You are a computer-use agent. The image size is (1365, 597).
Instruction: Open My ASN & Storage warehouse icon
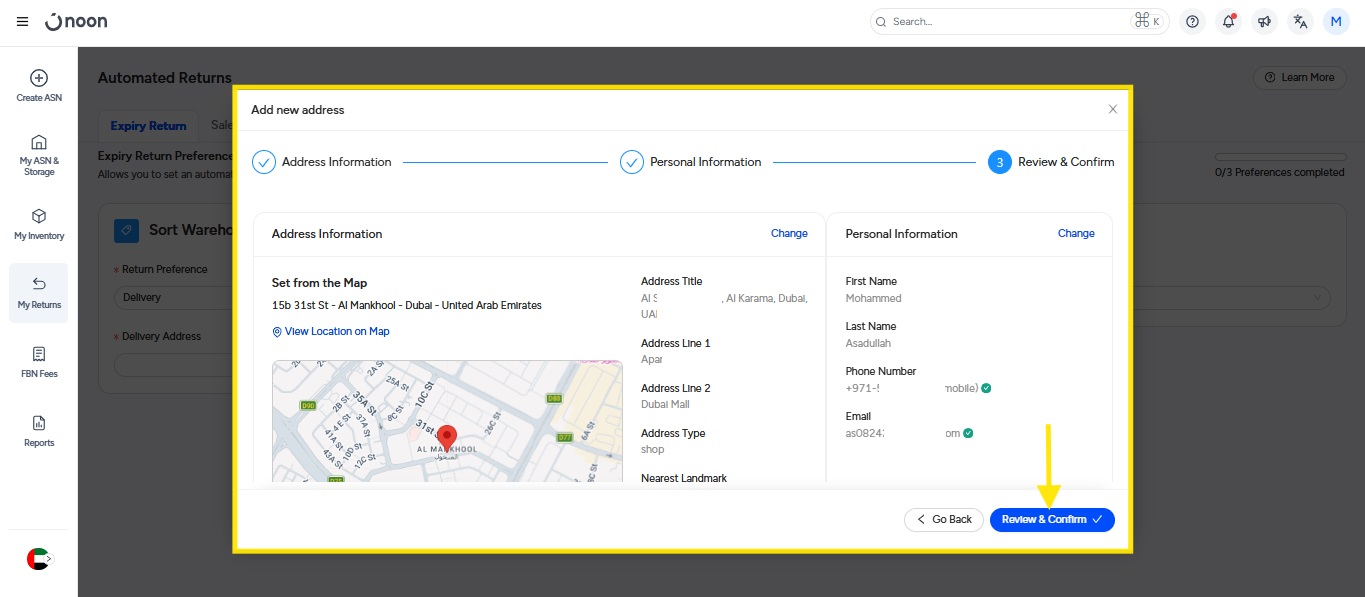(39, 142)
